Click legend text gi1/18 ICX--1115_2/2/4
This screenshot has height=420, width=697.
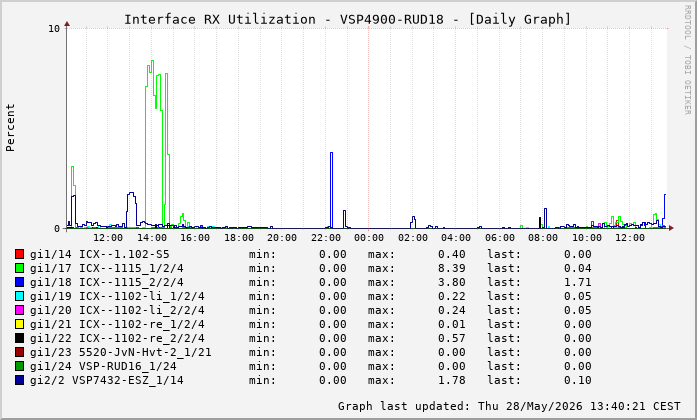(107, 282)
